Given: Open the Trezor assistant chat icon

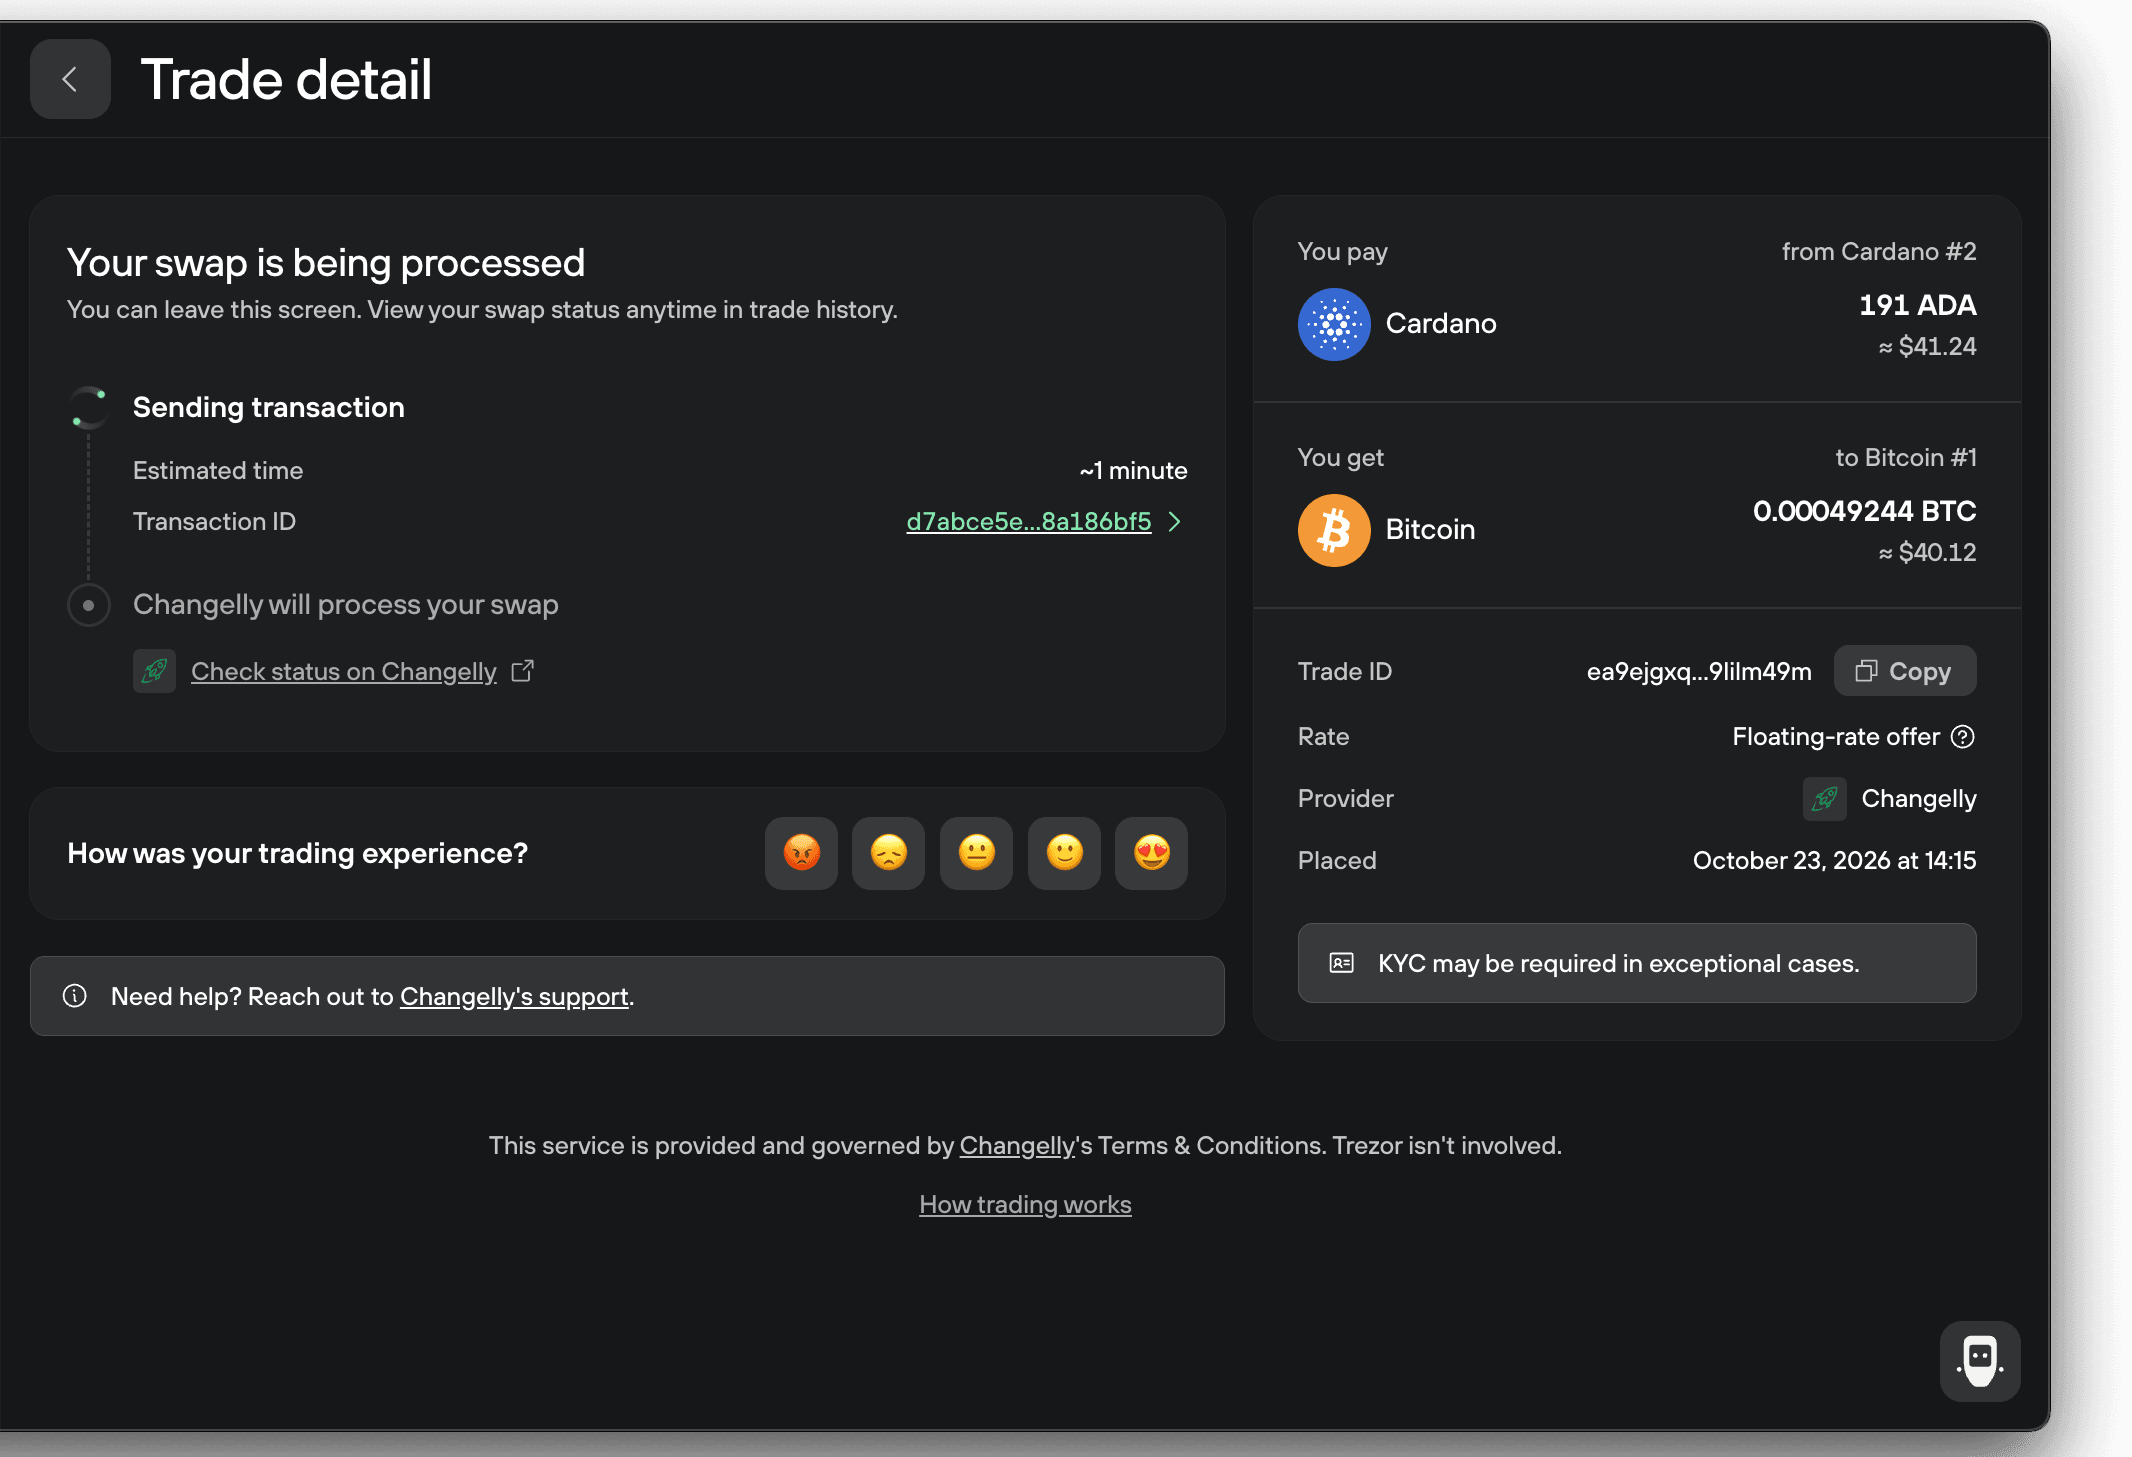Looking at the screenshot, I should click(x=1980, y=1361).
